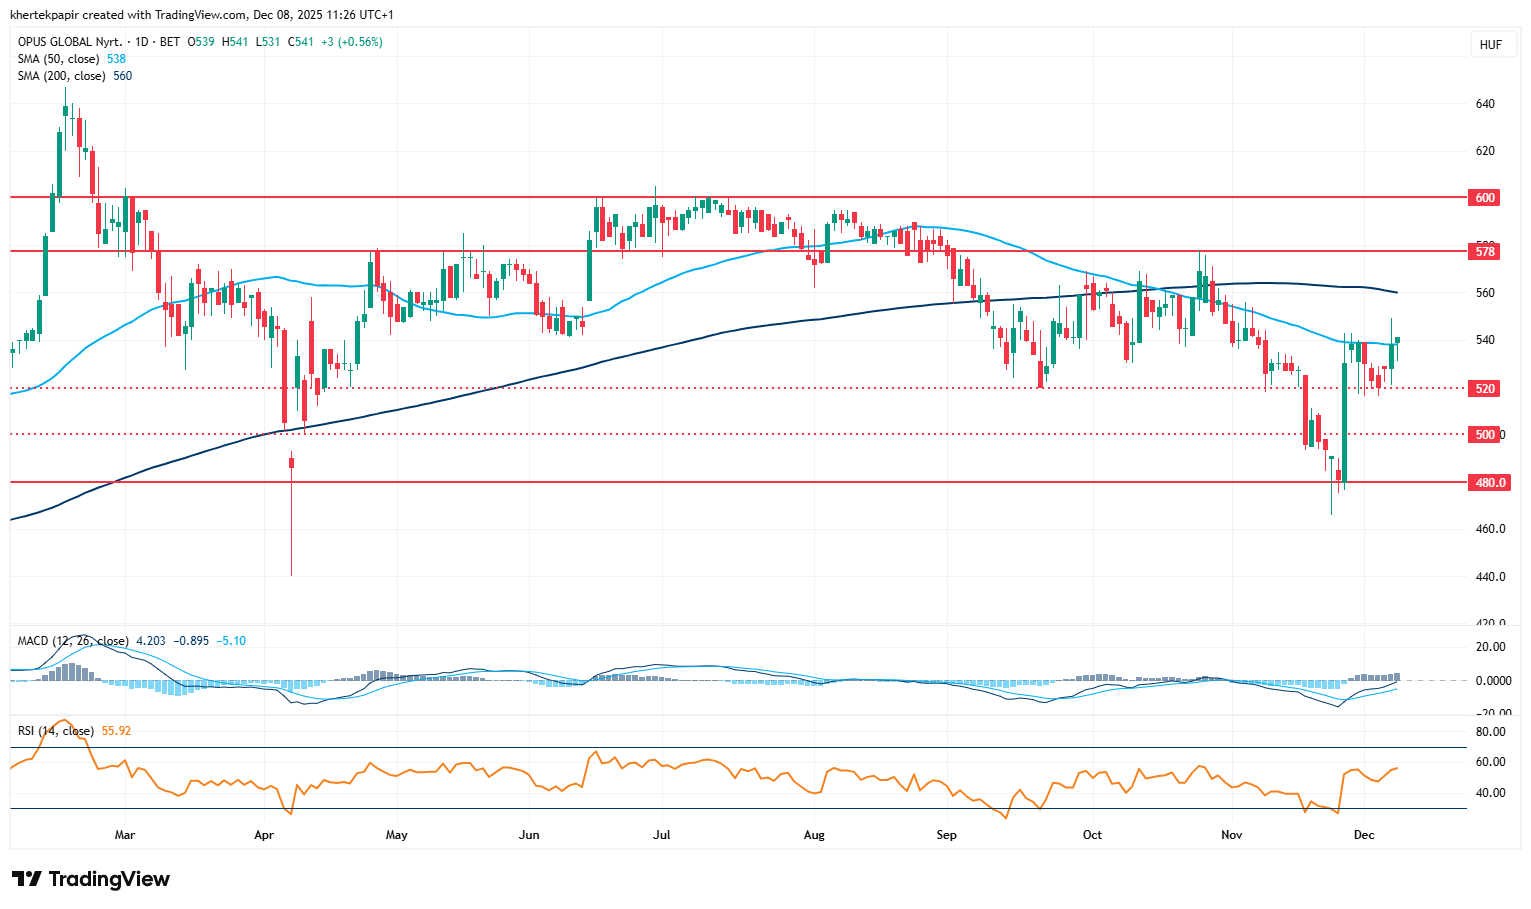Click the 640 value on price scale
The width and height of the screenshot is (1531, 909).
[1485, 104]
